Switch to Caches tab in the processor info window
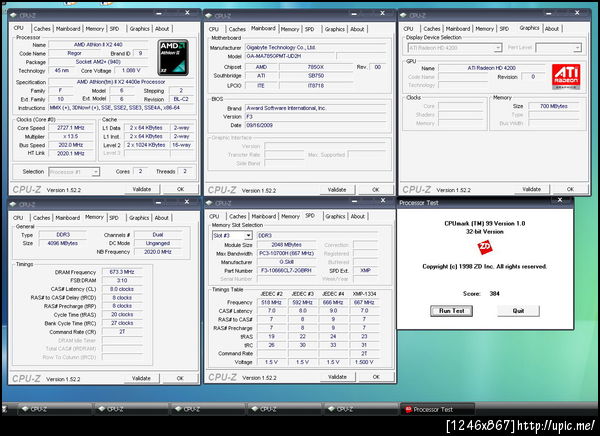600x436 pixels. (x=42, y=29)
